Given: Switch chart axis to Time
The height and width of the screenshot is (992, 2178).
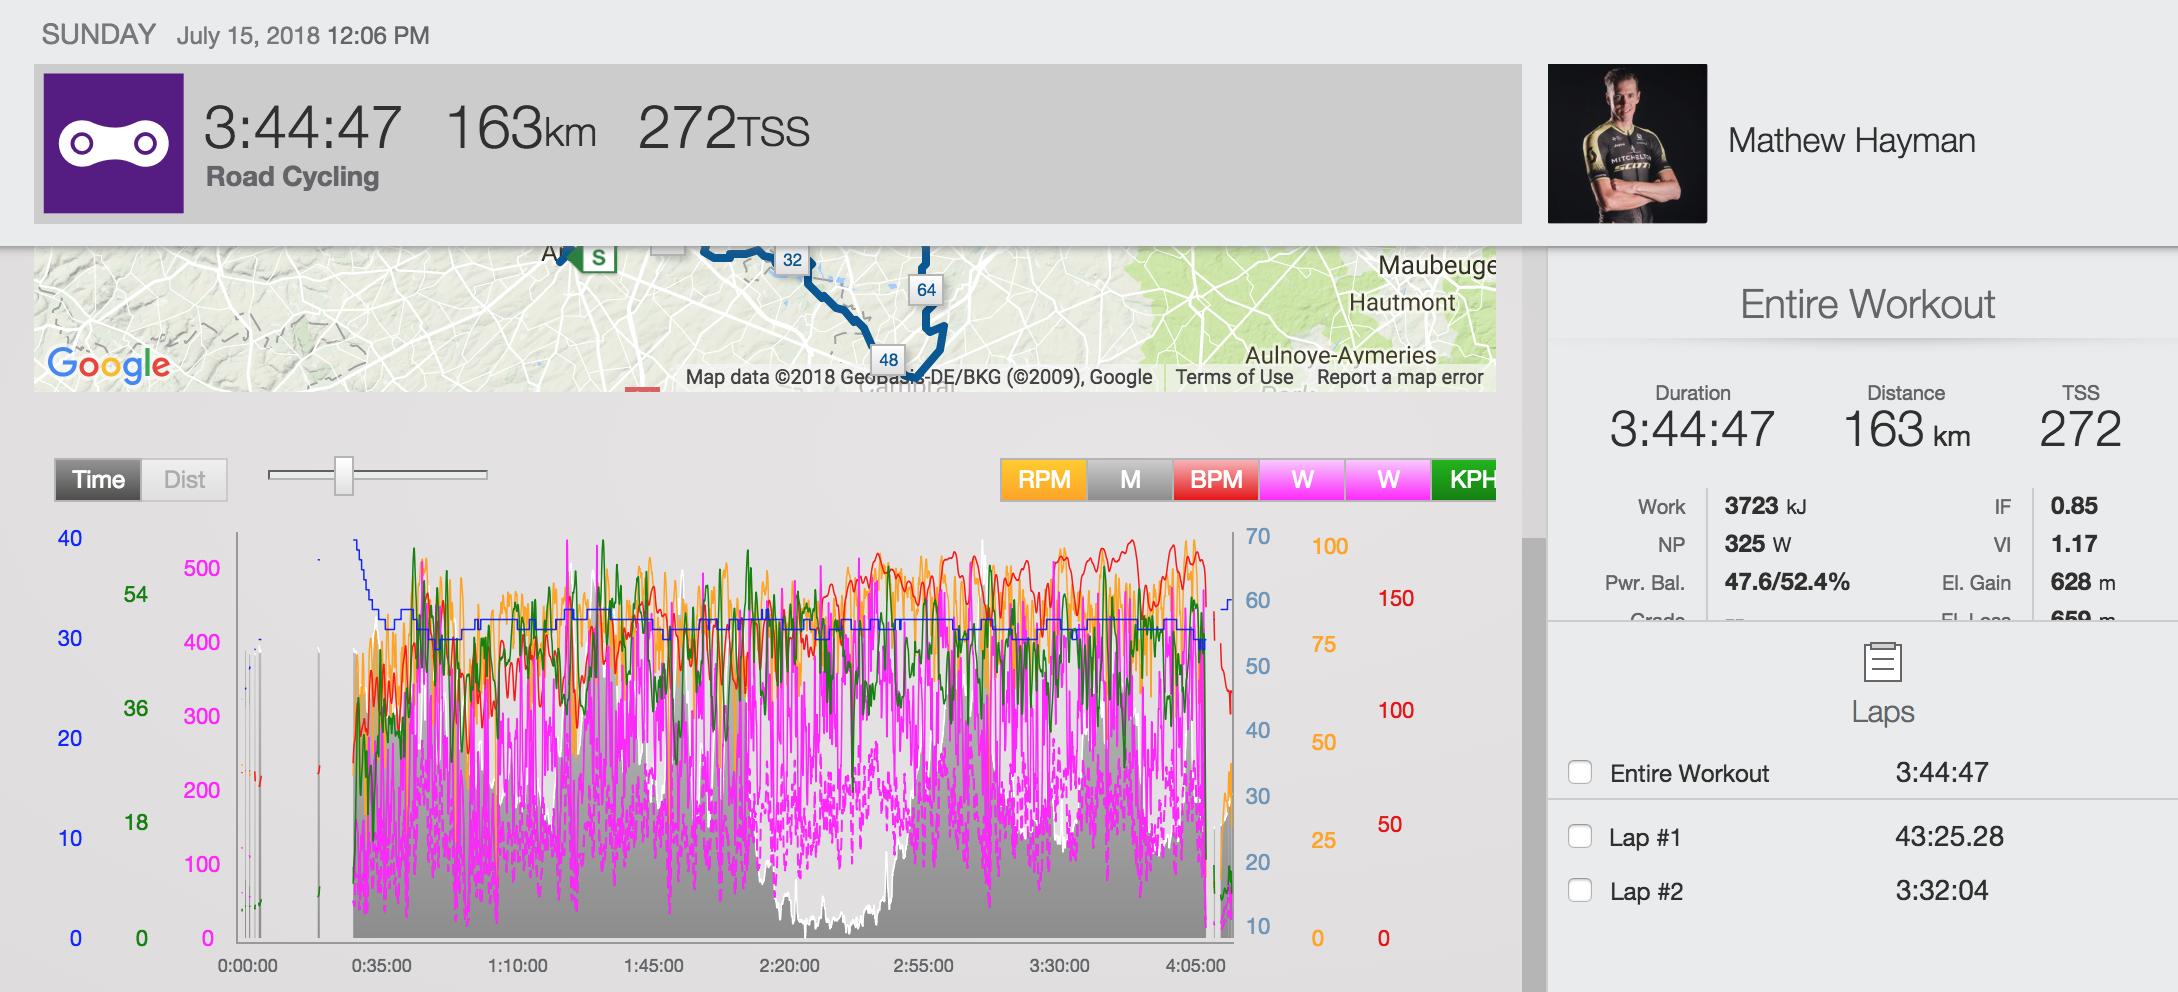Looking at the screenshot, I should [x=98, y=480].
